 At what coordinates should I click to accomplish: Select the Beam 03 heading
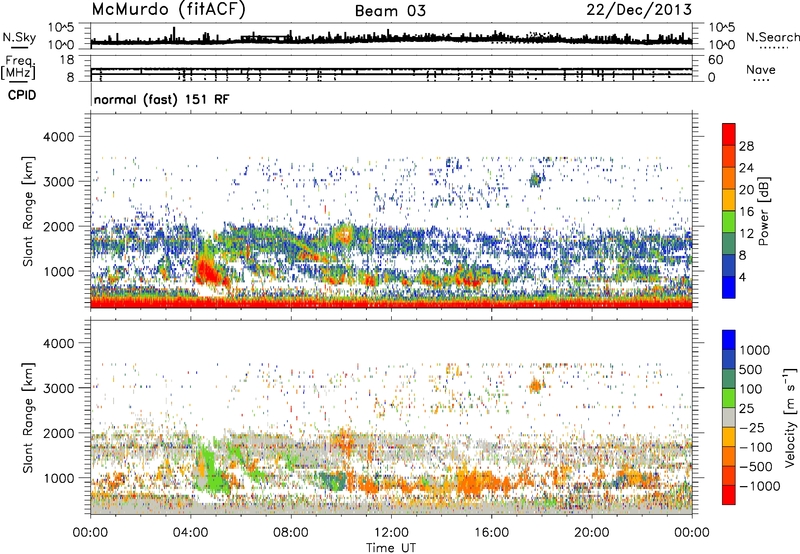390,11
